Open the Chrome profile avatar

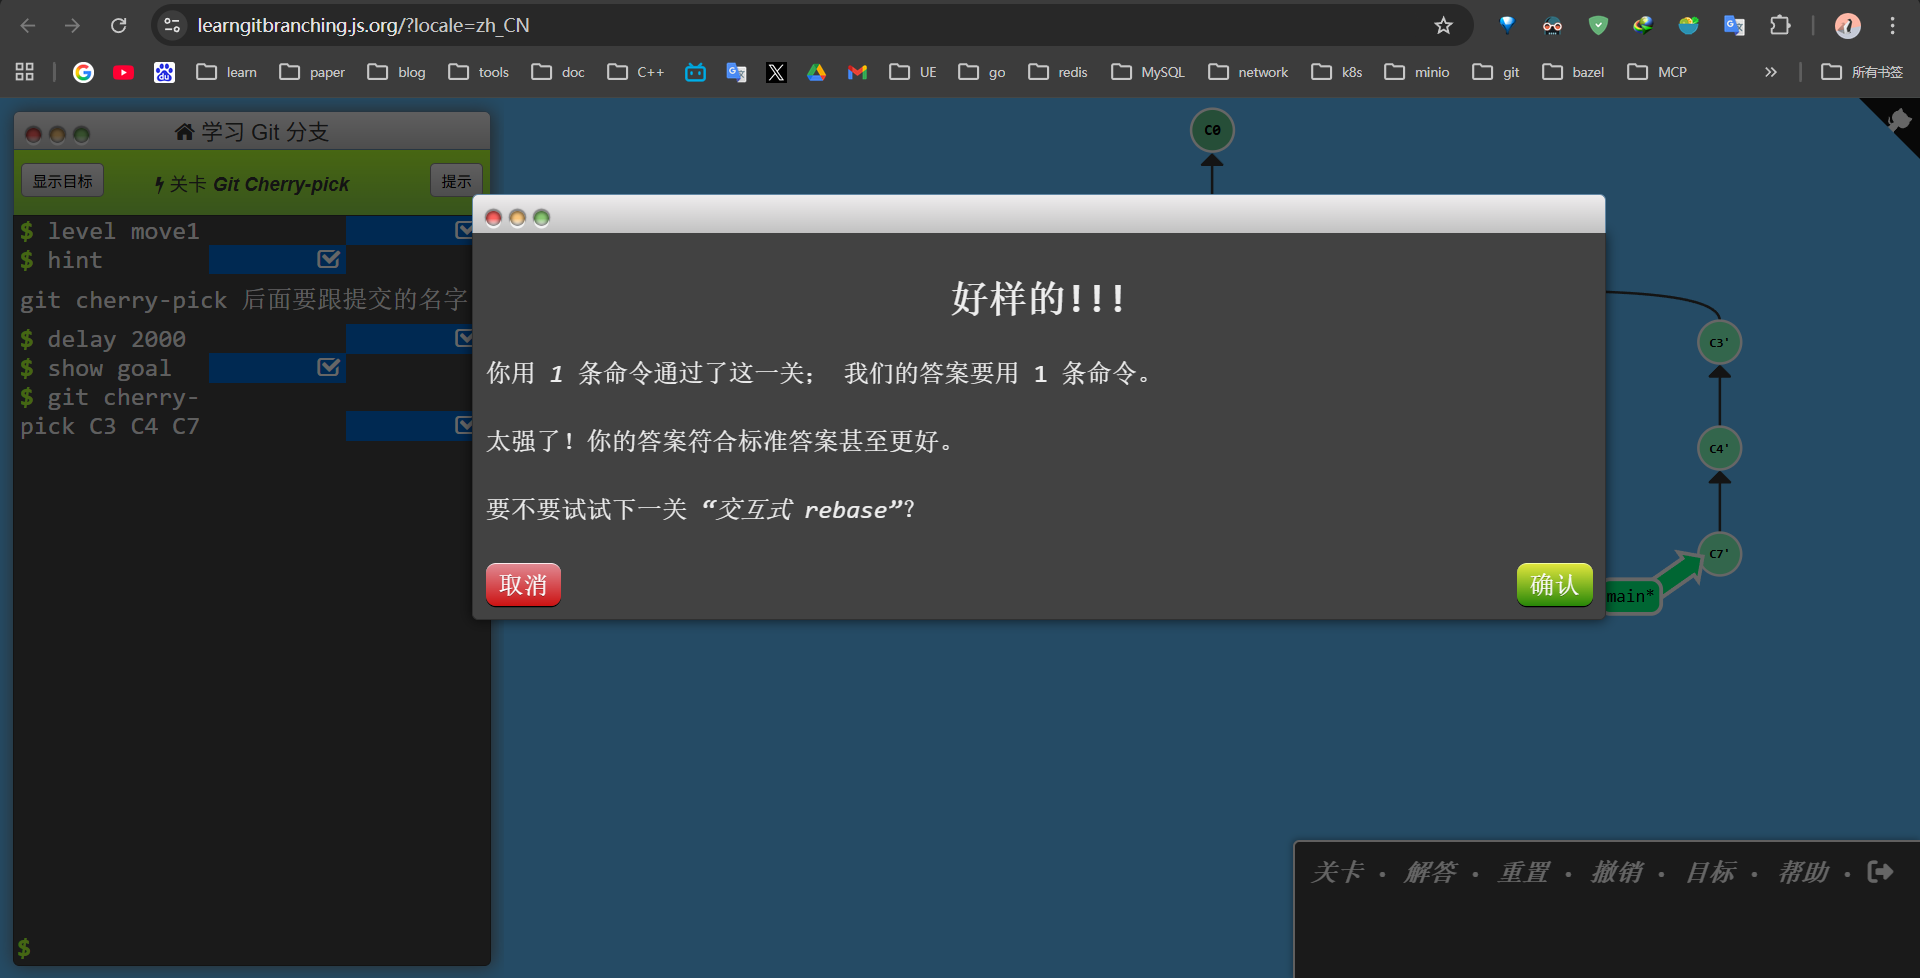(x=1848, y=25)
